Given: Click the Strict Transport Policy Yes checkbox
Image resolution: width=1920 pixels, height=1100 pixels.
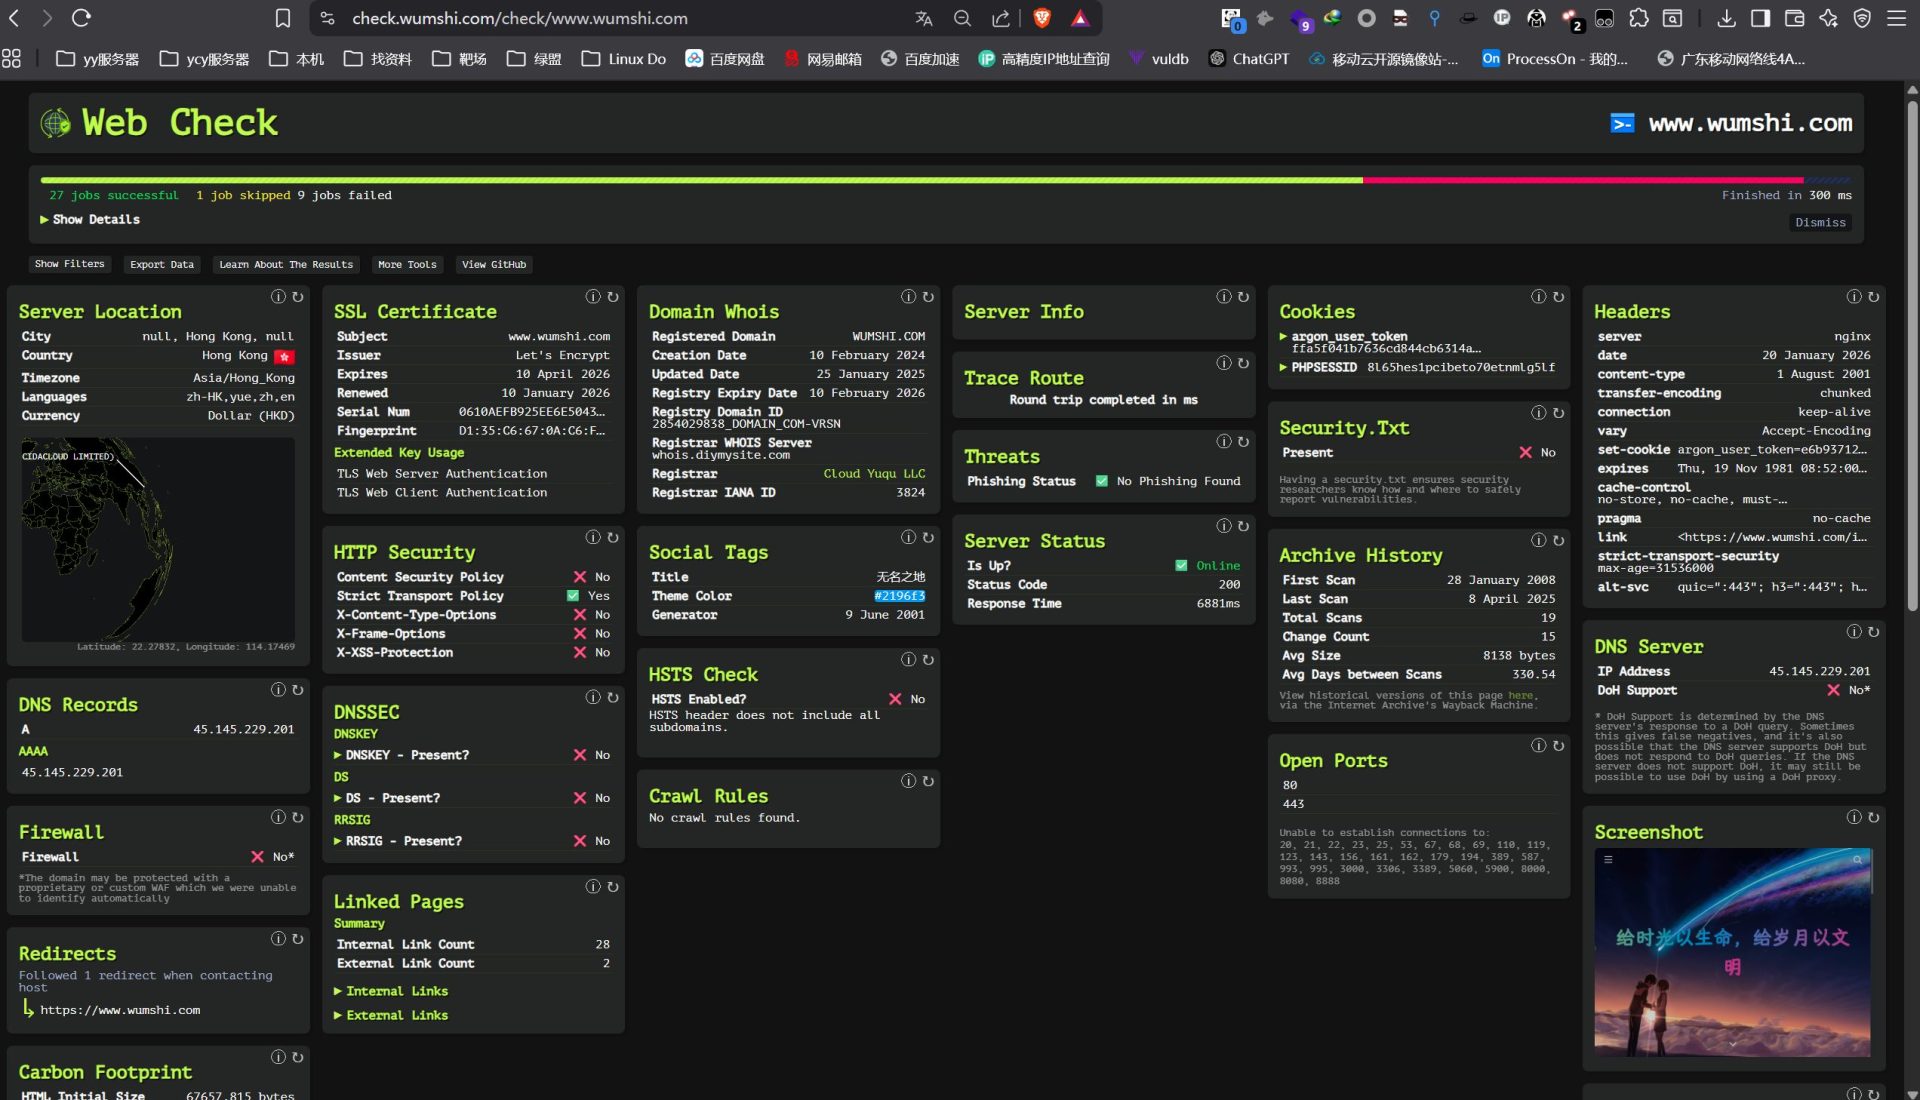Looking at the screenshot, I should pyautogui.click(x=573, y=596).
